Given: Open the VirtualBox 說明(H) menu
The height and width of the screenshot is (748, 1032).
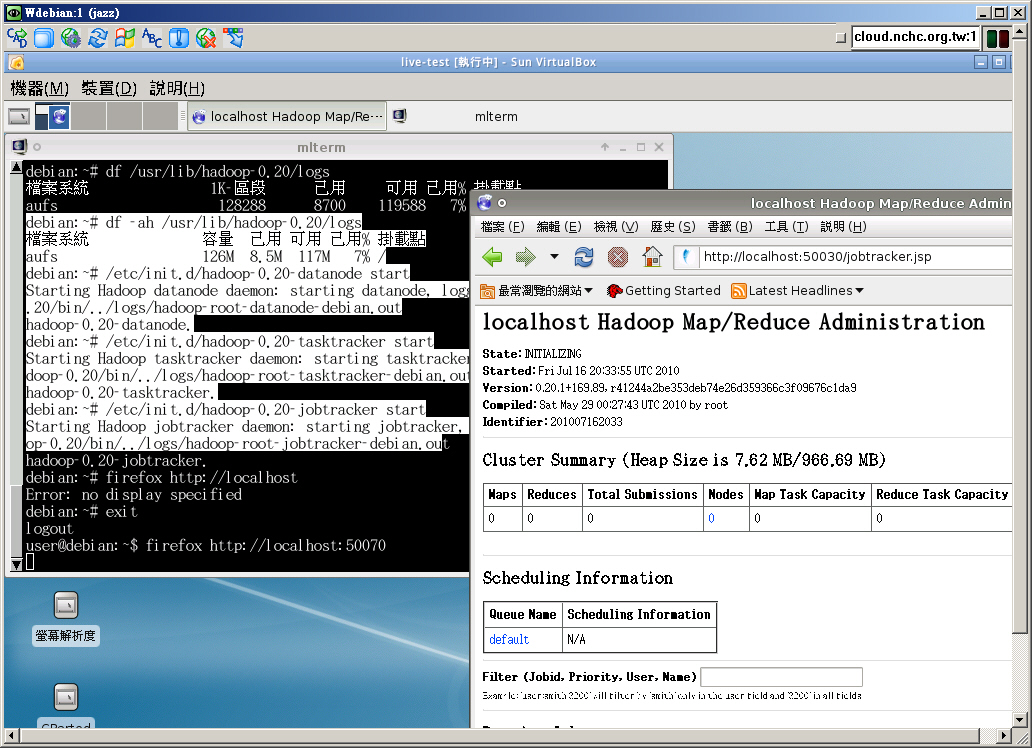Looking at the screenshot, I should pyautogui.click(x=177, y=88).
